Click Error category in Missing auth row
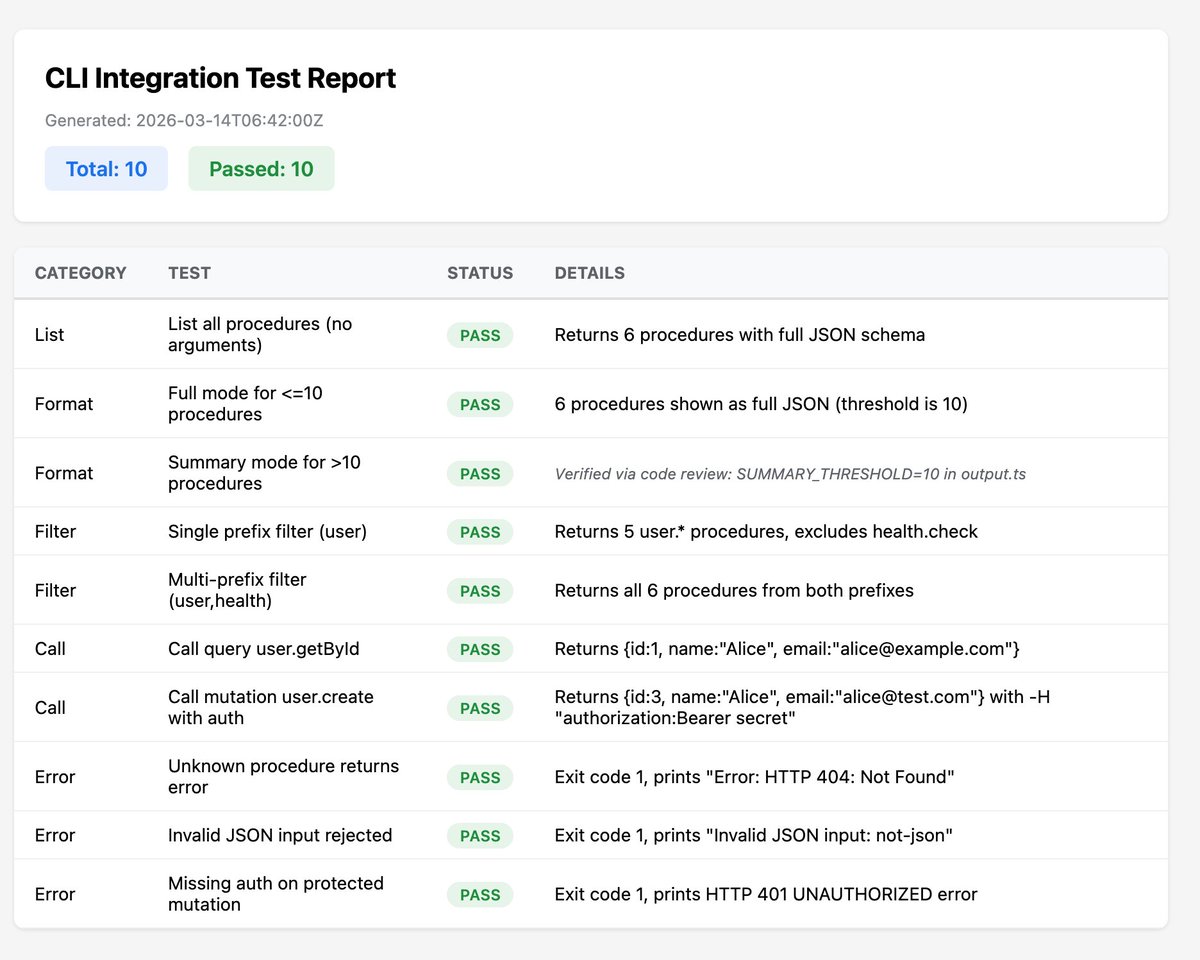1200x960 pixels. [x=55, y=894]
